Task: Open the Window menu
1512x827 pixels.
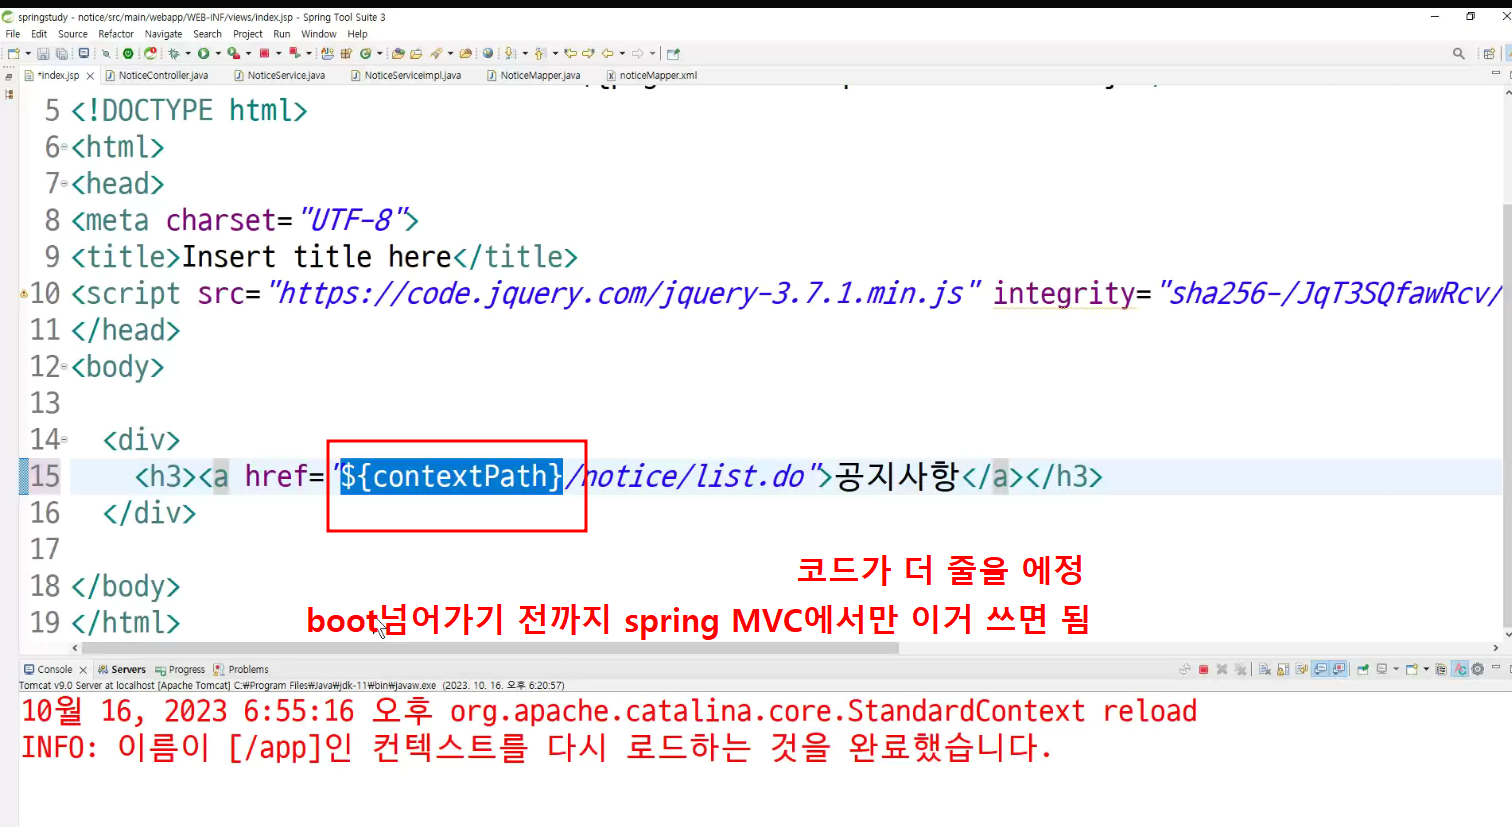Action: click(319, 34)
